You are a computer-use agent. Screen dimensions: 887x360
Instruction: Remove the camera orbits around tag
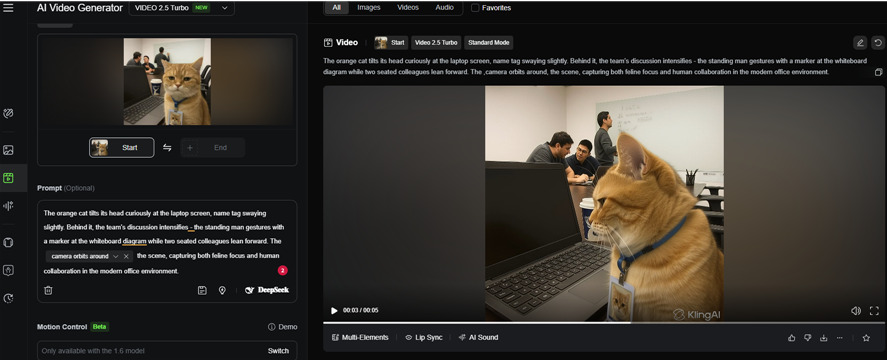[126, 256]
